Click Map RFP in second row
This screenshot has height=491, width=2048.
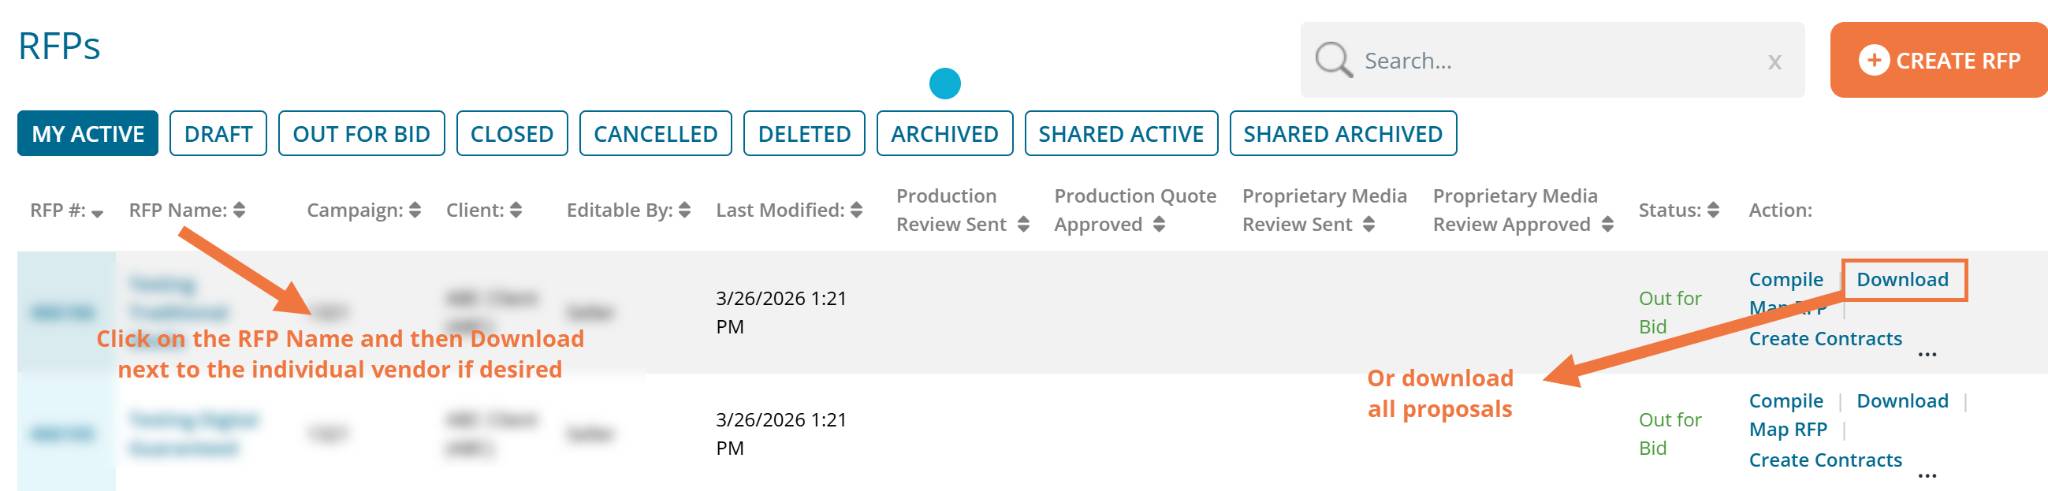click(1787, 430)
